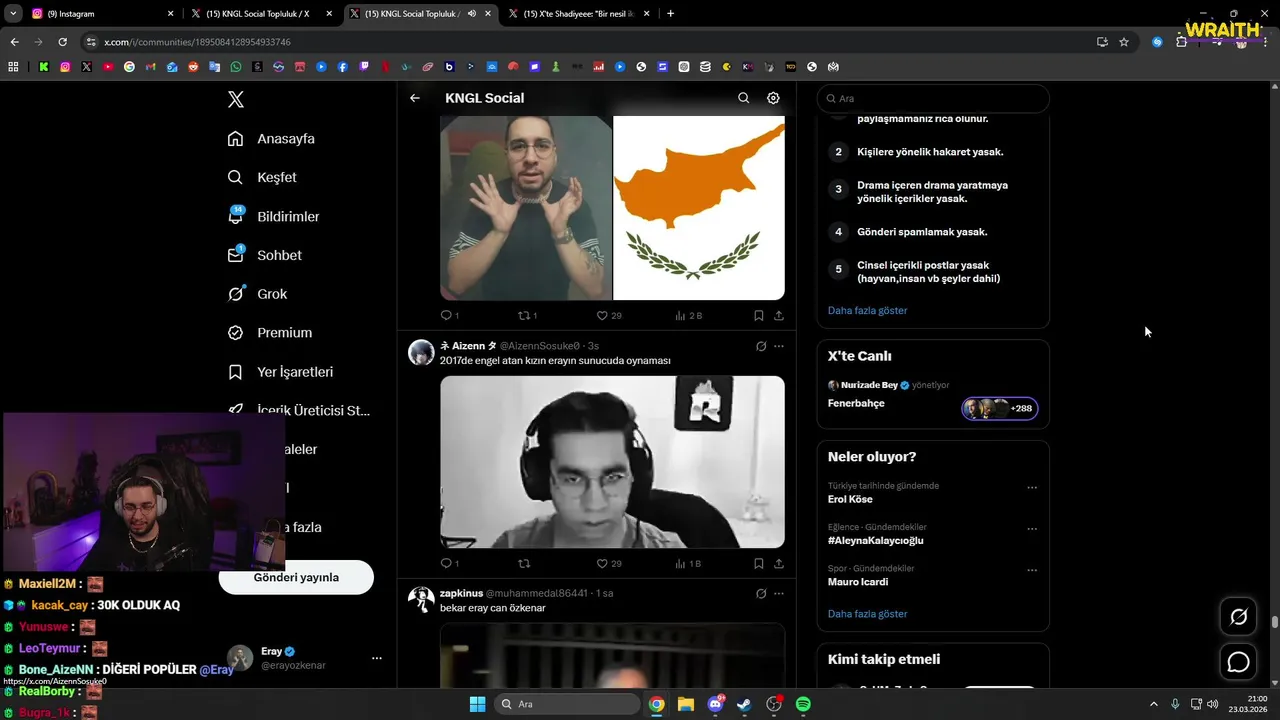
Task: Open Erol Köse trending topic
Action: click(850, 499)
